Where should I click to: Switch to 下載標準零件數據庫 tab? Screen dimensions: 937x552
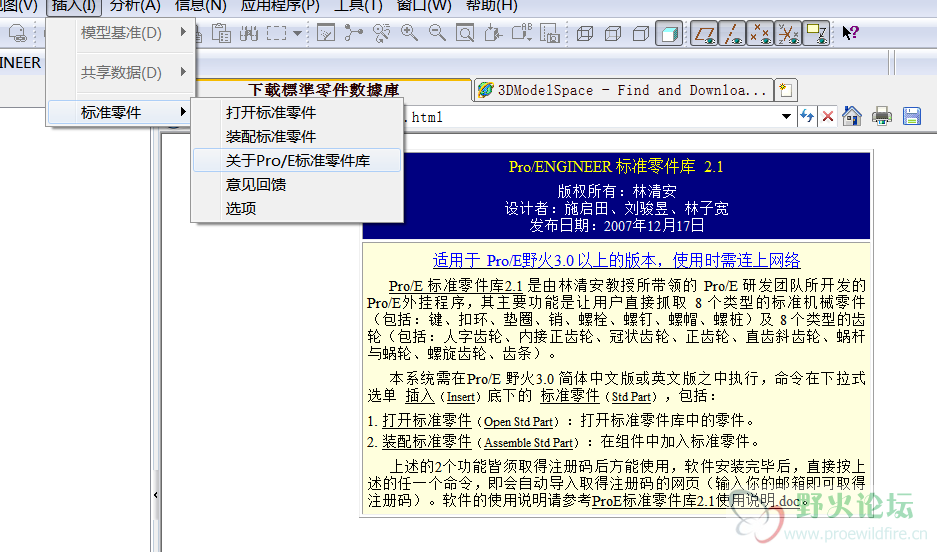point(324,90)
